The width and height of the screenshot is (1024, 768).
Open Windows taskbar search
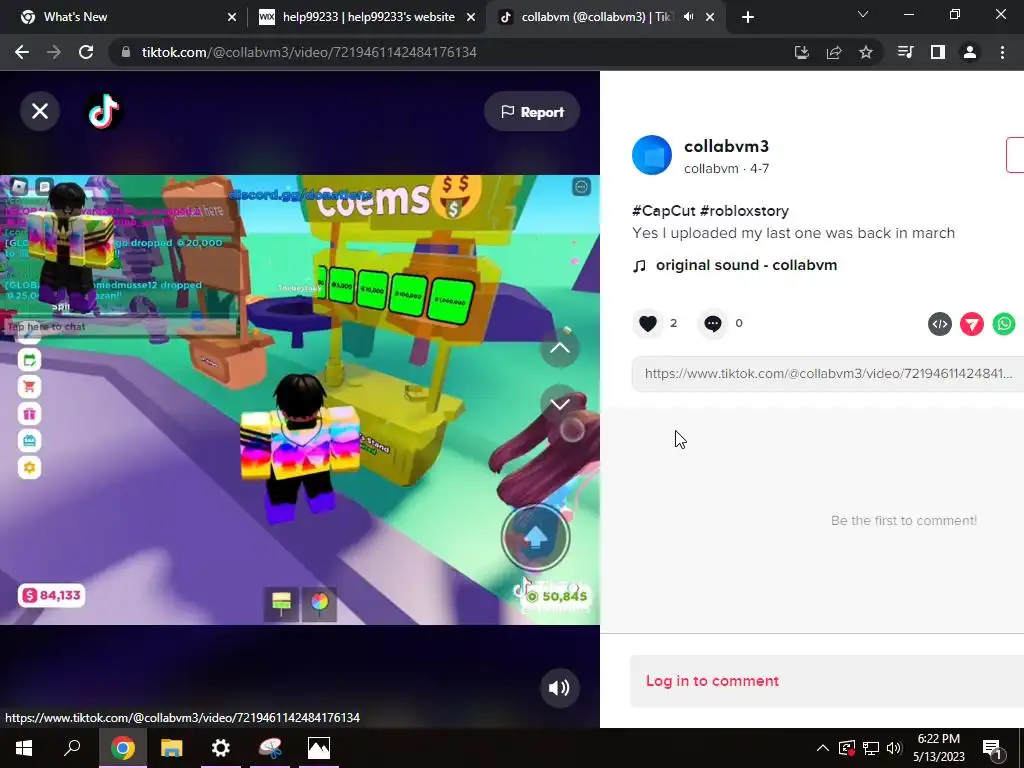[x=72, y=748]
